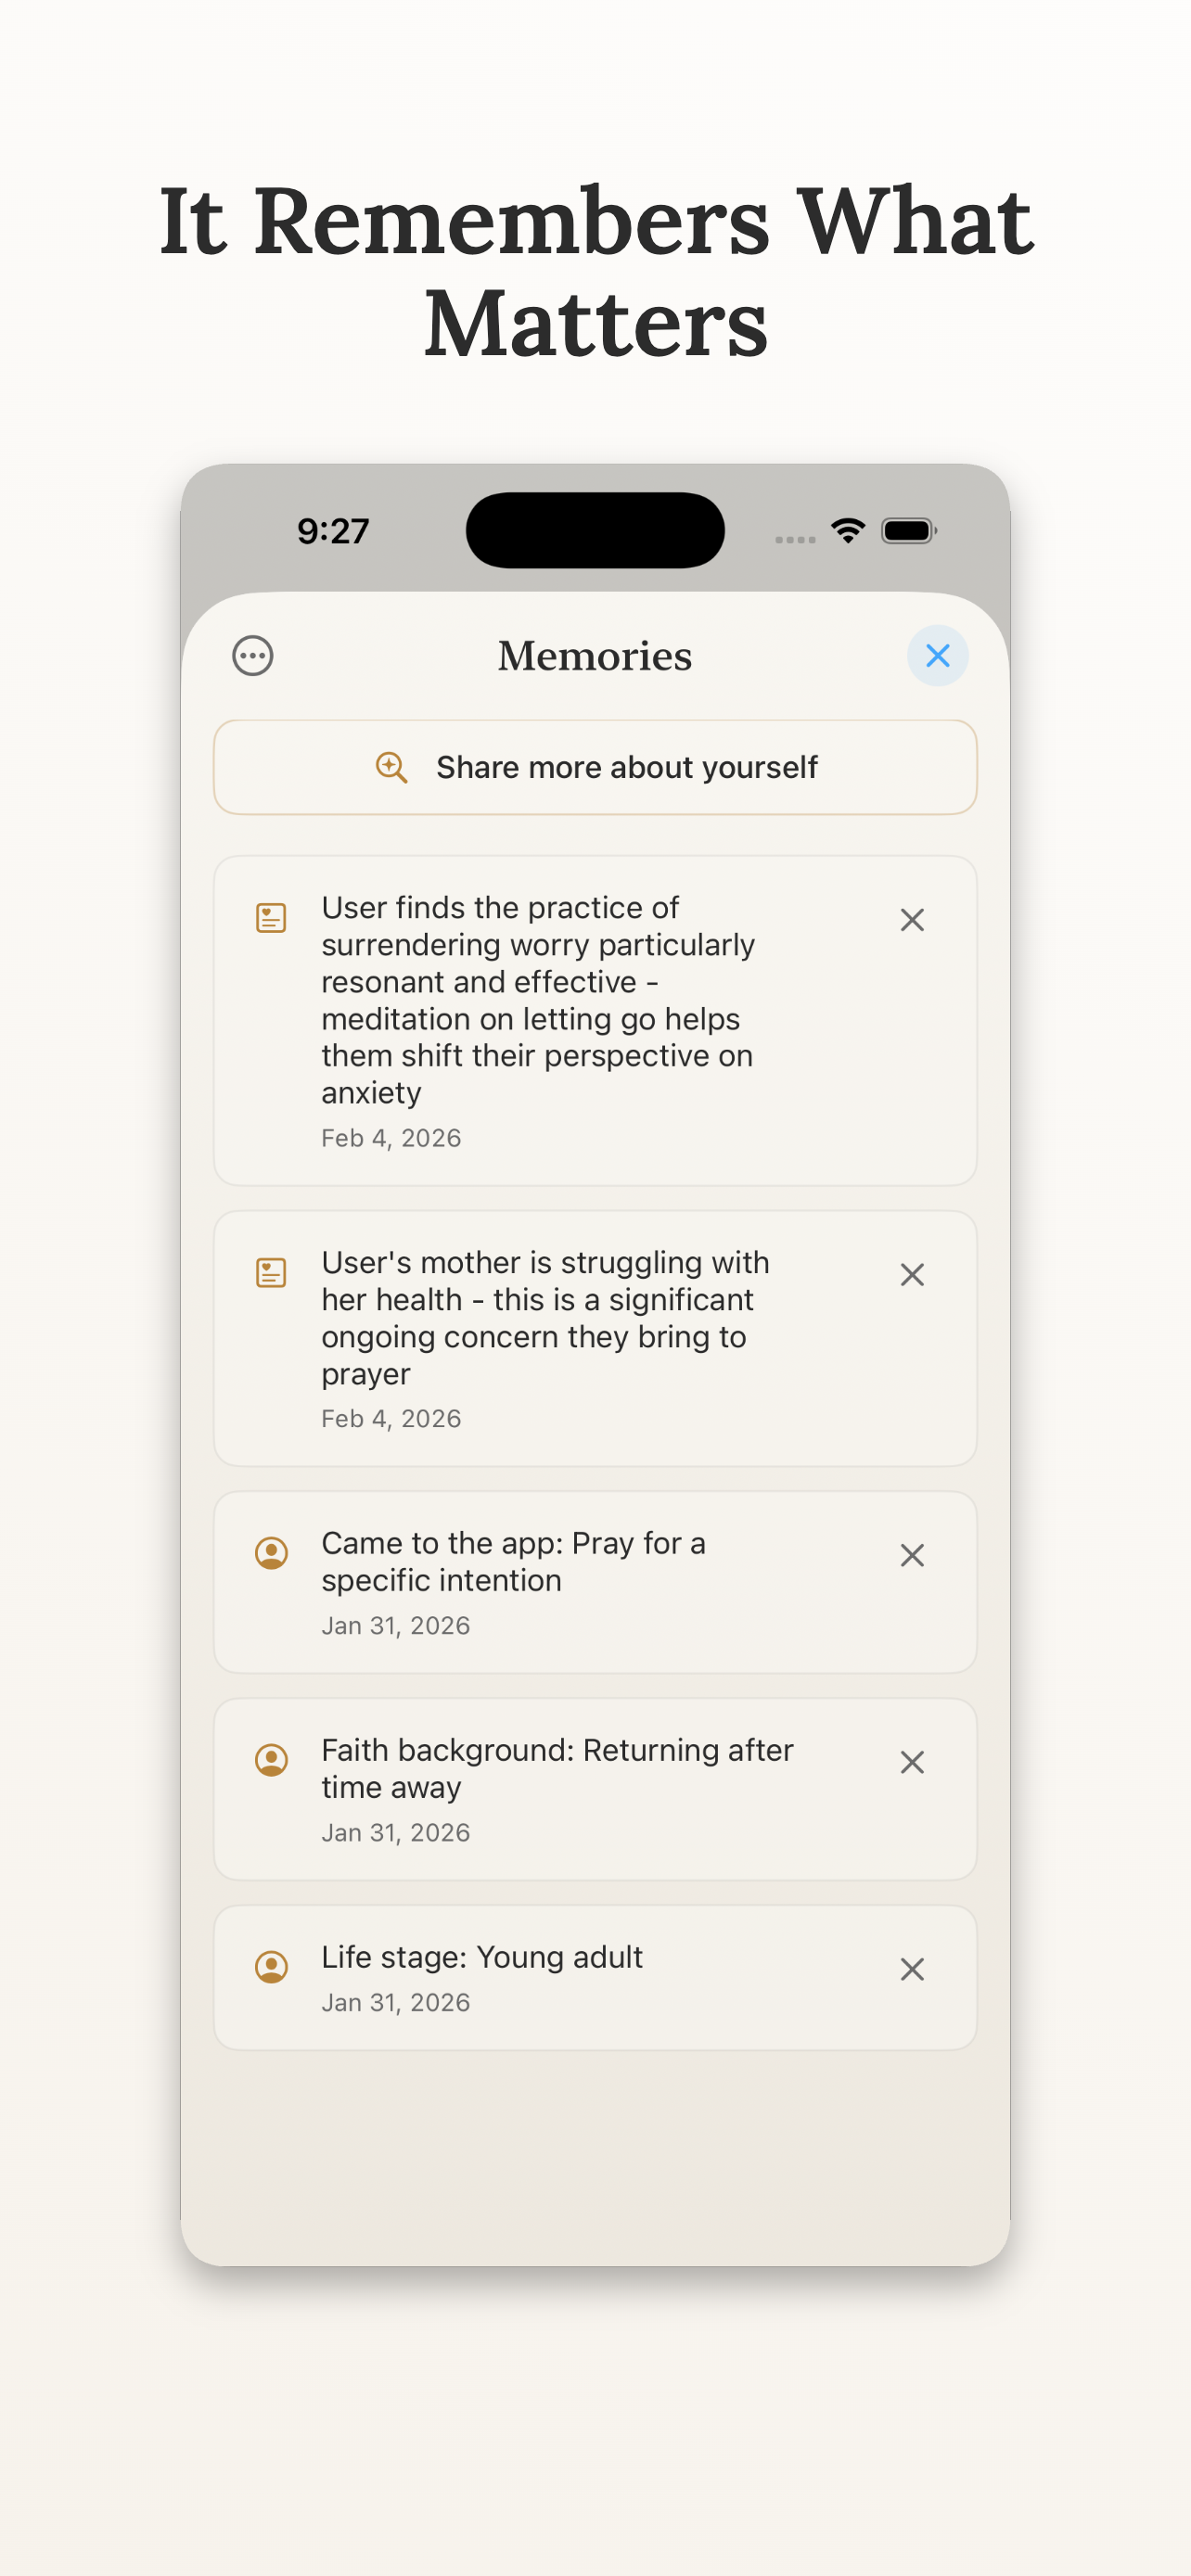1191x2576 pixels.
Task: Delete the surrendering worry memory
Action: pos(911,920)
